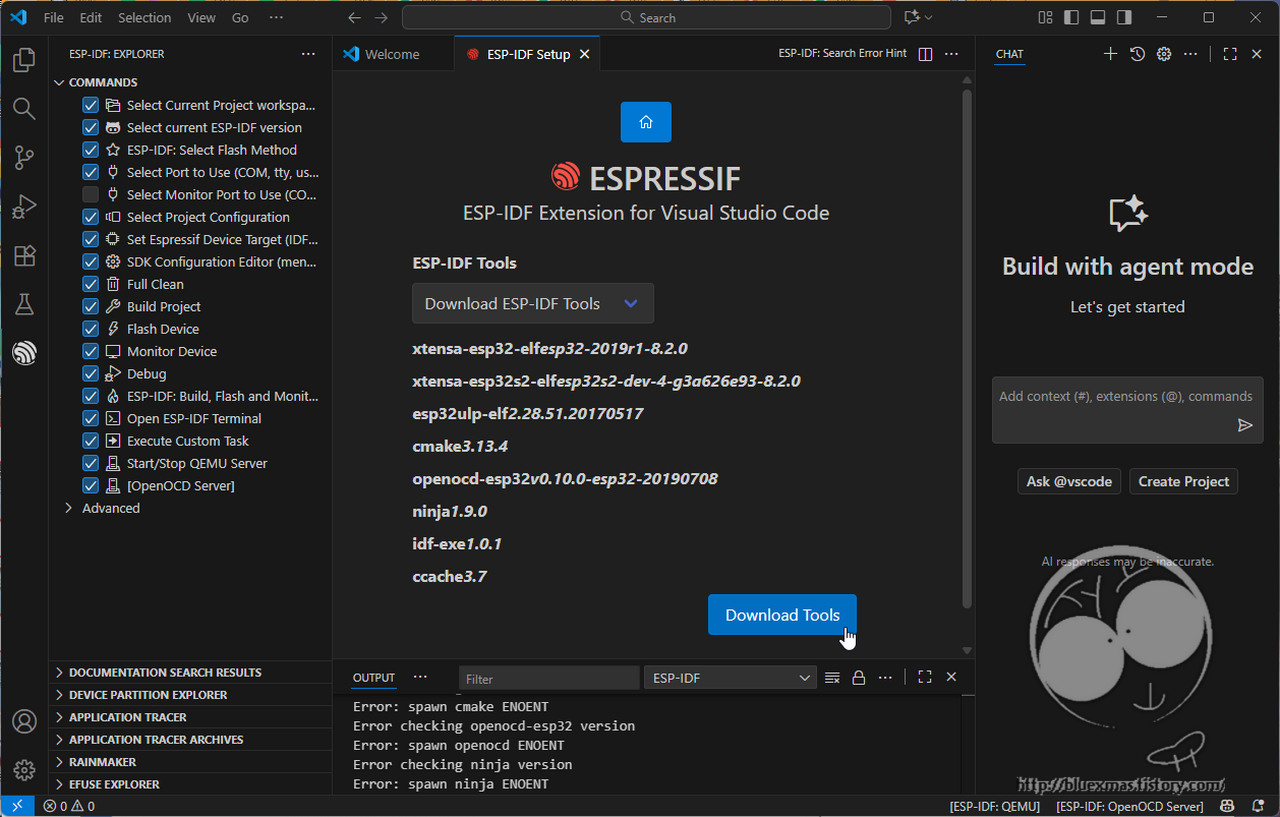Image resolution: width=1280 pixels, height=817 pixels.
Task: Open the Search view in activity bar
Action: (x=24, y=109)
